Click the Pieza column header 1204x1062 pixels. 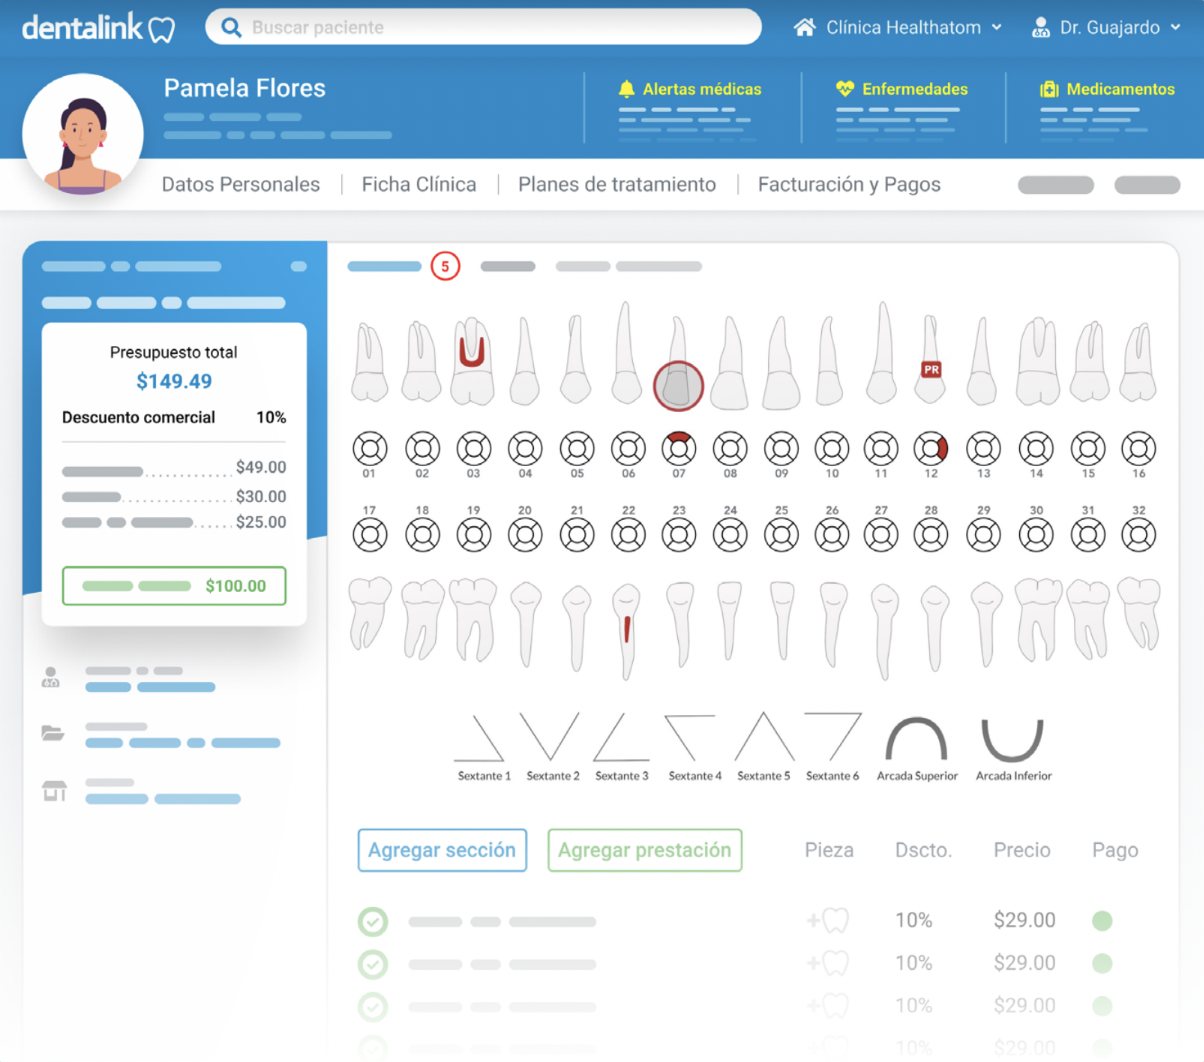(829, 850)
